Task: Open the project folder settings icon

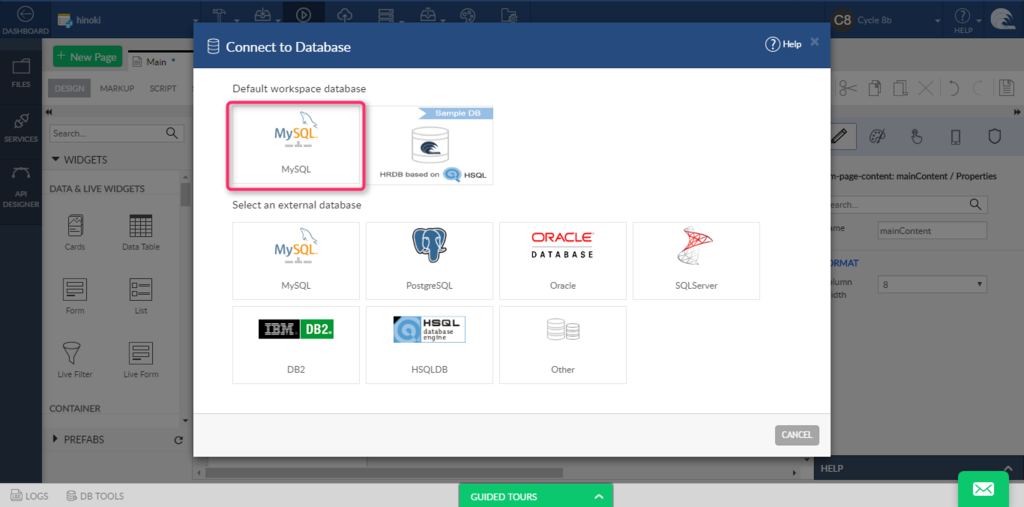Action: 509,14
